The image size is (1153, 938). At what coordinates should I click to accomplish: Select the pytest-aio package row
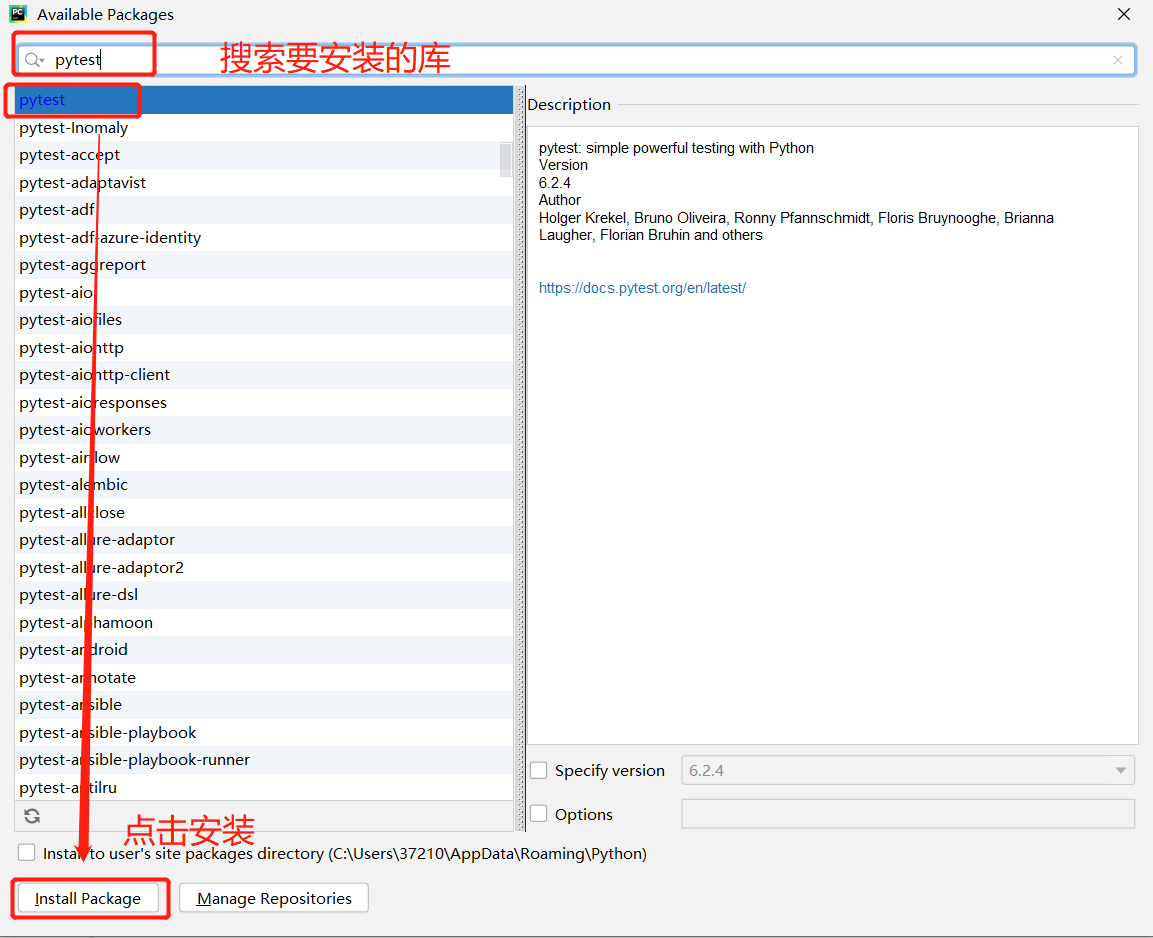[263, 293]
